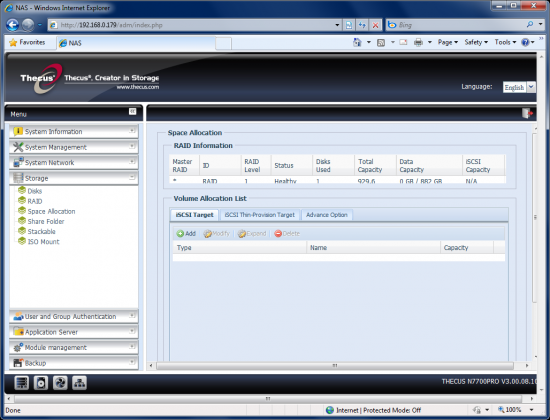Expand User and Group Authentication section
Screen dimensions: 550x420
pos(74,316)
